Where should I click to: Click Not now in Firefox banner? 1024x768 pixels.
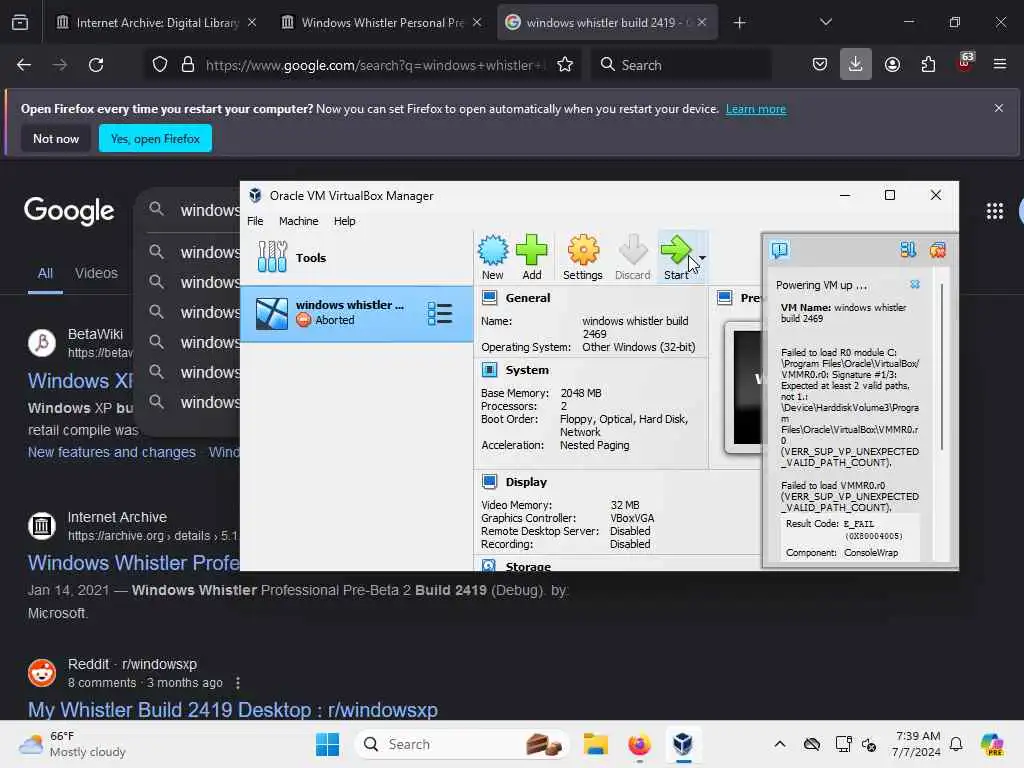click(56, 138)
